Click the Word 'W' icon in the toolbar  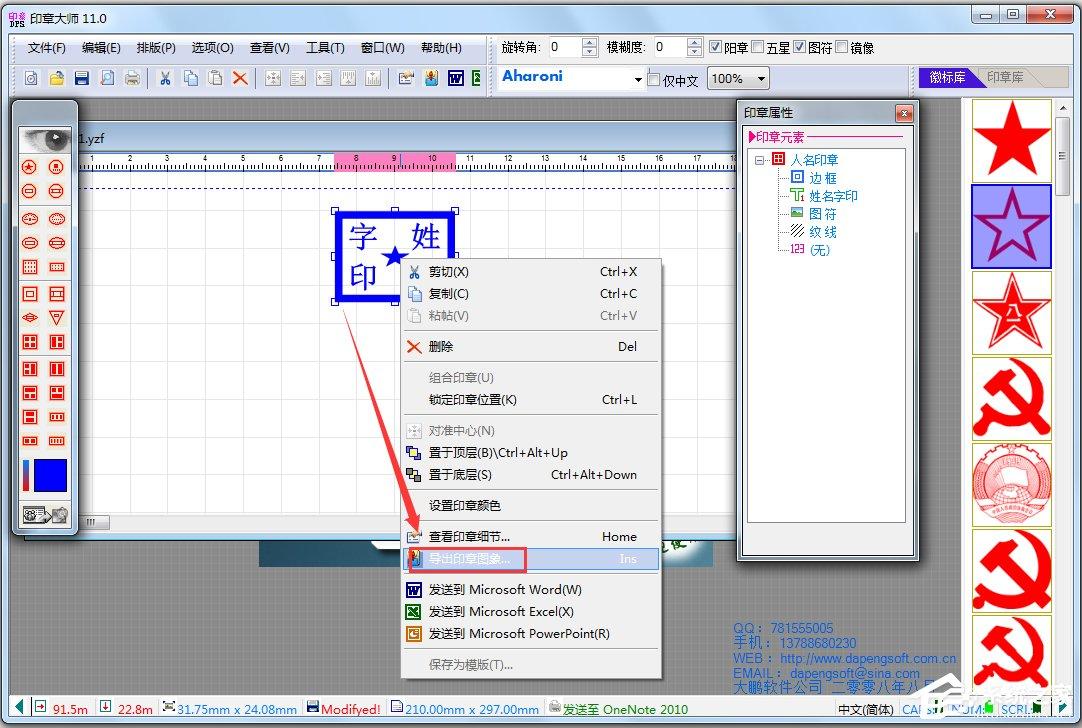456,78
